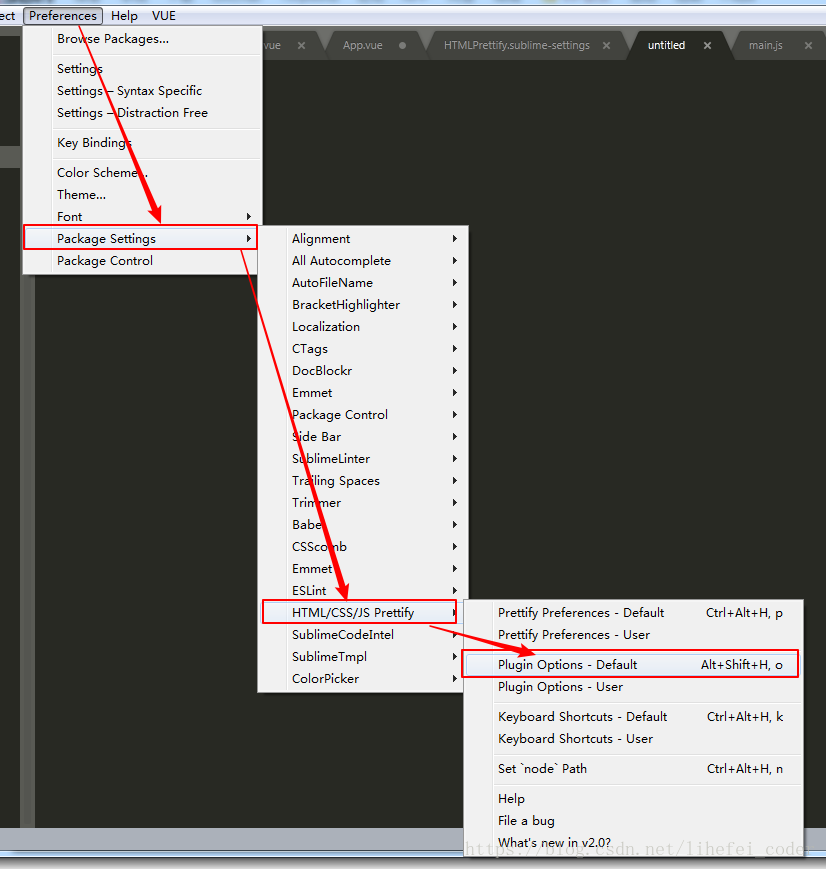Open Plugin Options - Default
This screenshot has height=869, width=826.
(631, 664)
